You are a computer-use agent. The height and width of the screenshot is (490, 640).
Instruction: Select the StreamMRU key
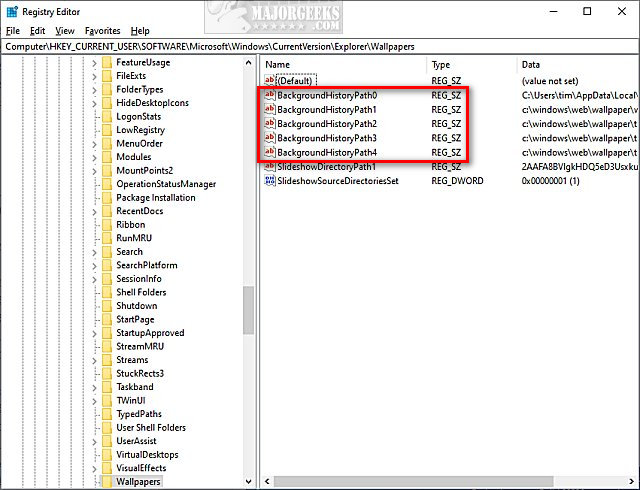(140, 347)
